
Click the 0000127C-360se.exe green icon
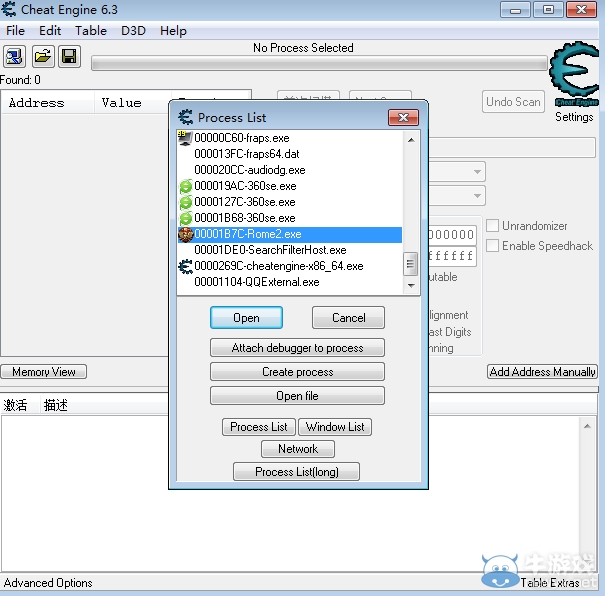(186, 202)
